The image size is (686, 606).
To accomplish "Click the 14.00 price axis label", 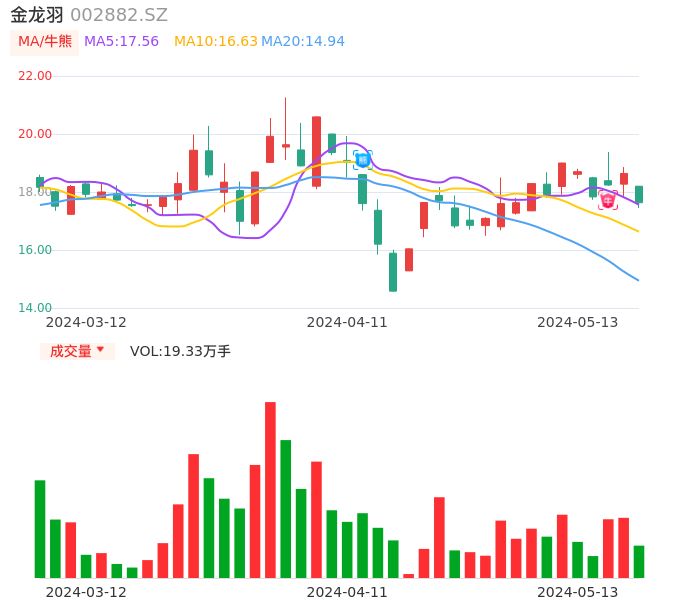I will click(x=35, y=308).
